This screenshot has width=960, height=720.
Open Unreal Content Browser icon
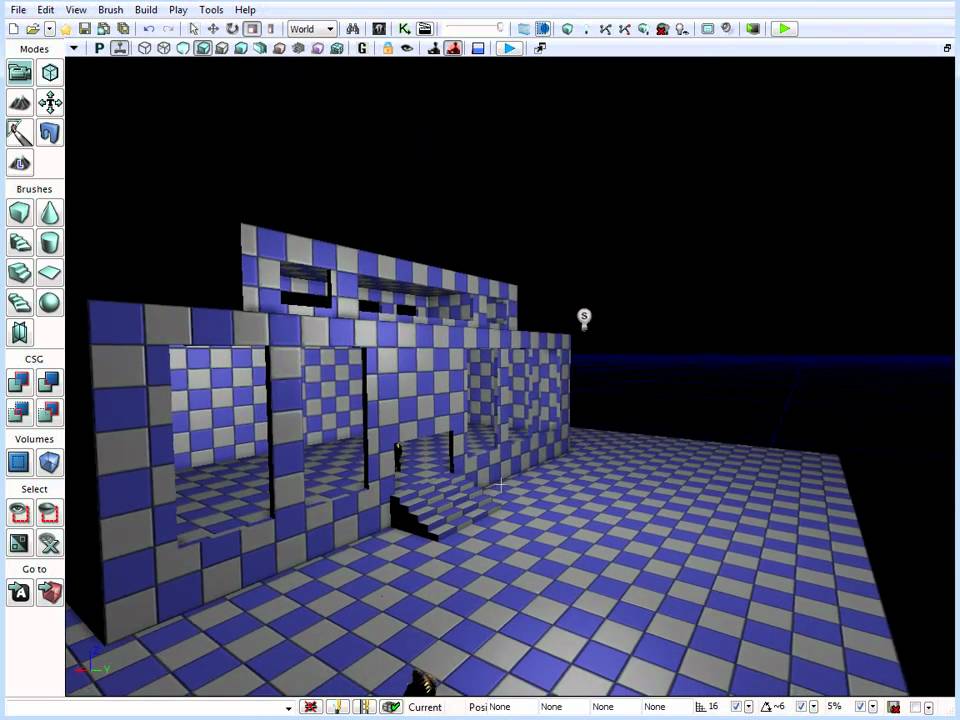point(379,29)
